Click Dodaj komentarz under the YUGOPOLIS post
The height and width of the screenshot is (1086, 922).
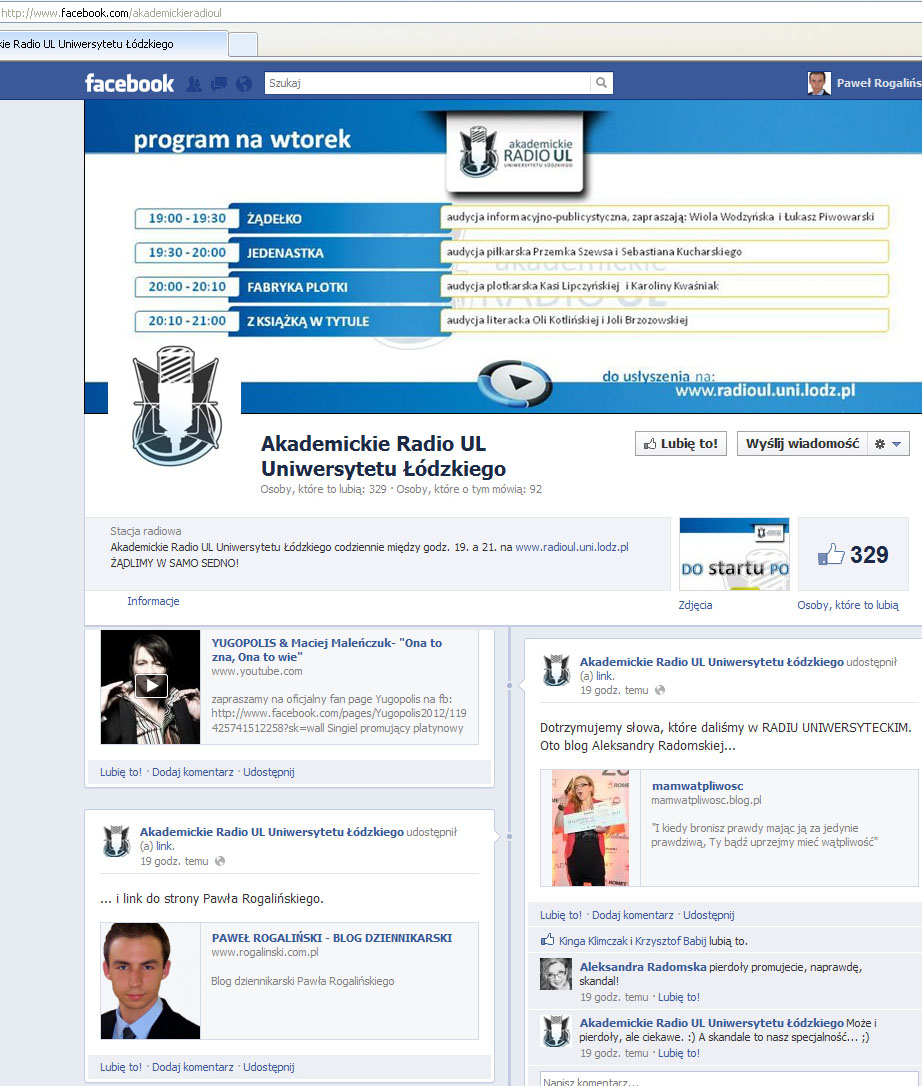click(193, 772)
